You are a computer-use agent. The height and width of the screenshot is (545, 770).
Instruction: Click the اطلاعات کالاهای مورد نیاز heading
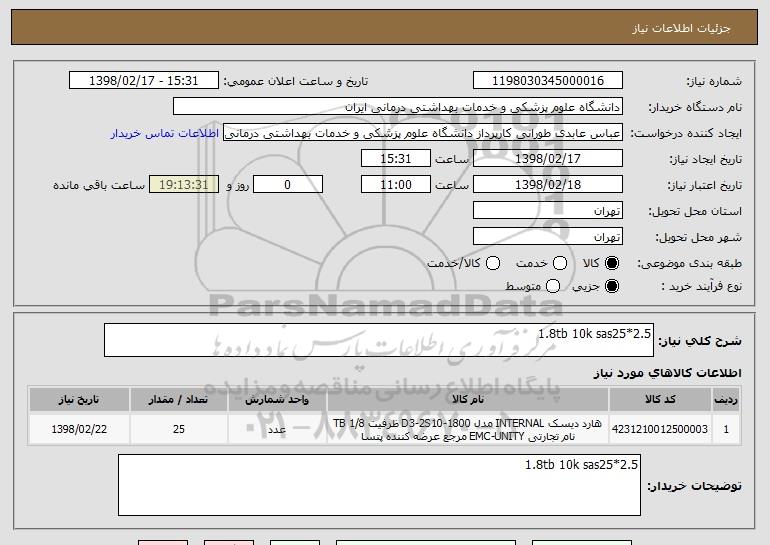[667, 373]
